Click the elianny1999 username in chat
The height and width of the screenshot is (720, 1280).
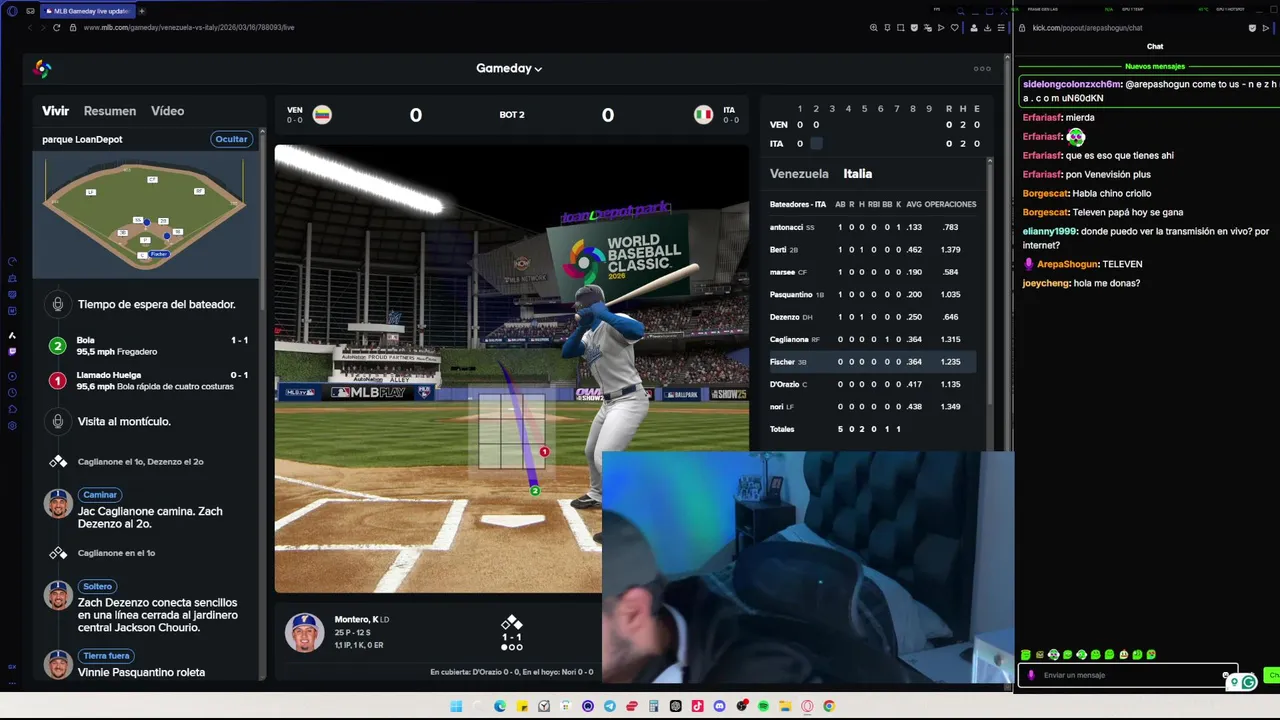(1049, 231)
